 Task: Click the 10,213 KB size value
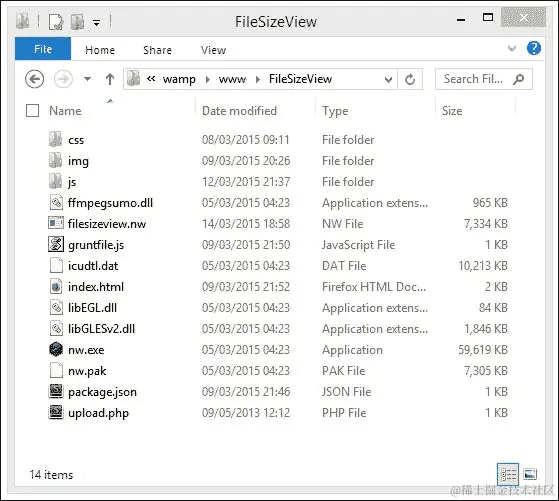pyautogui.click(x=483, y=266)
